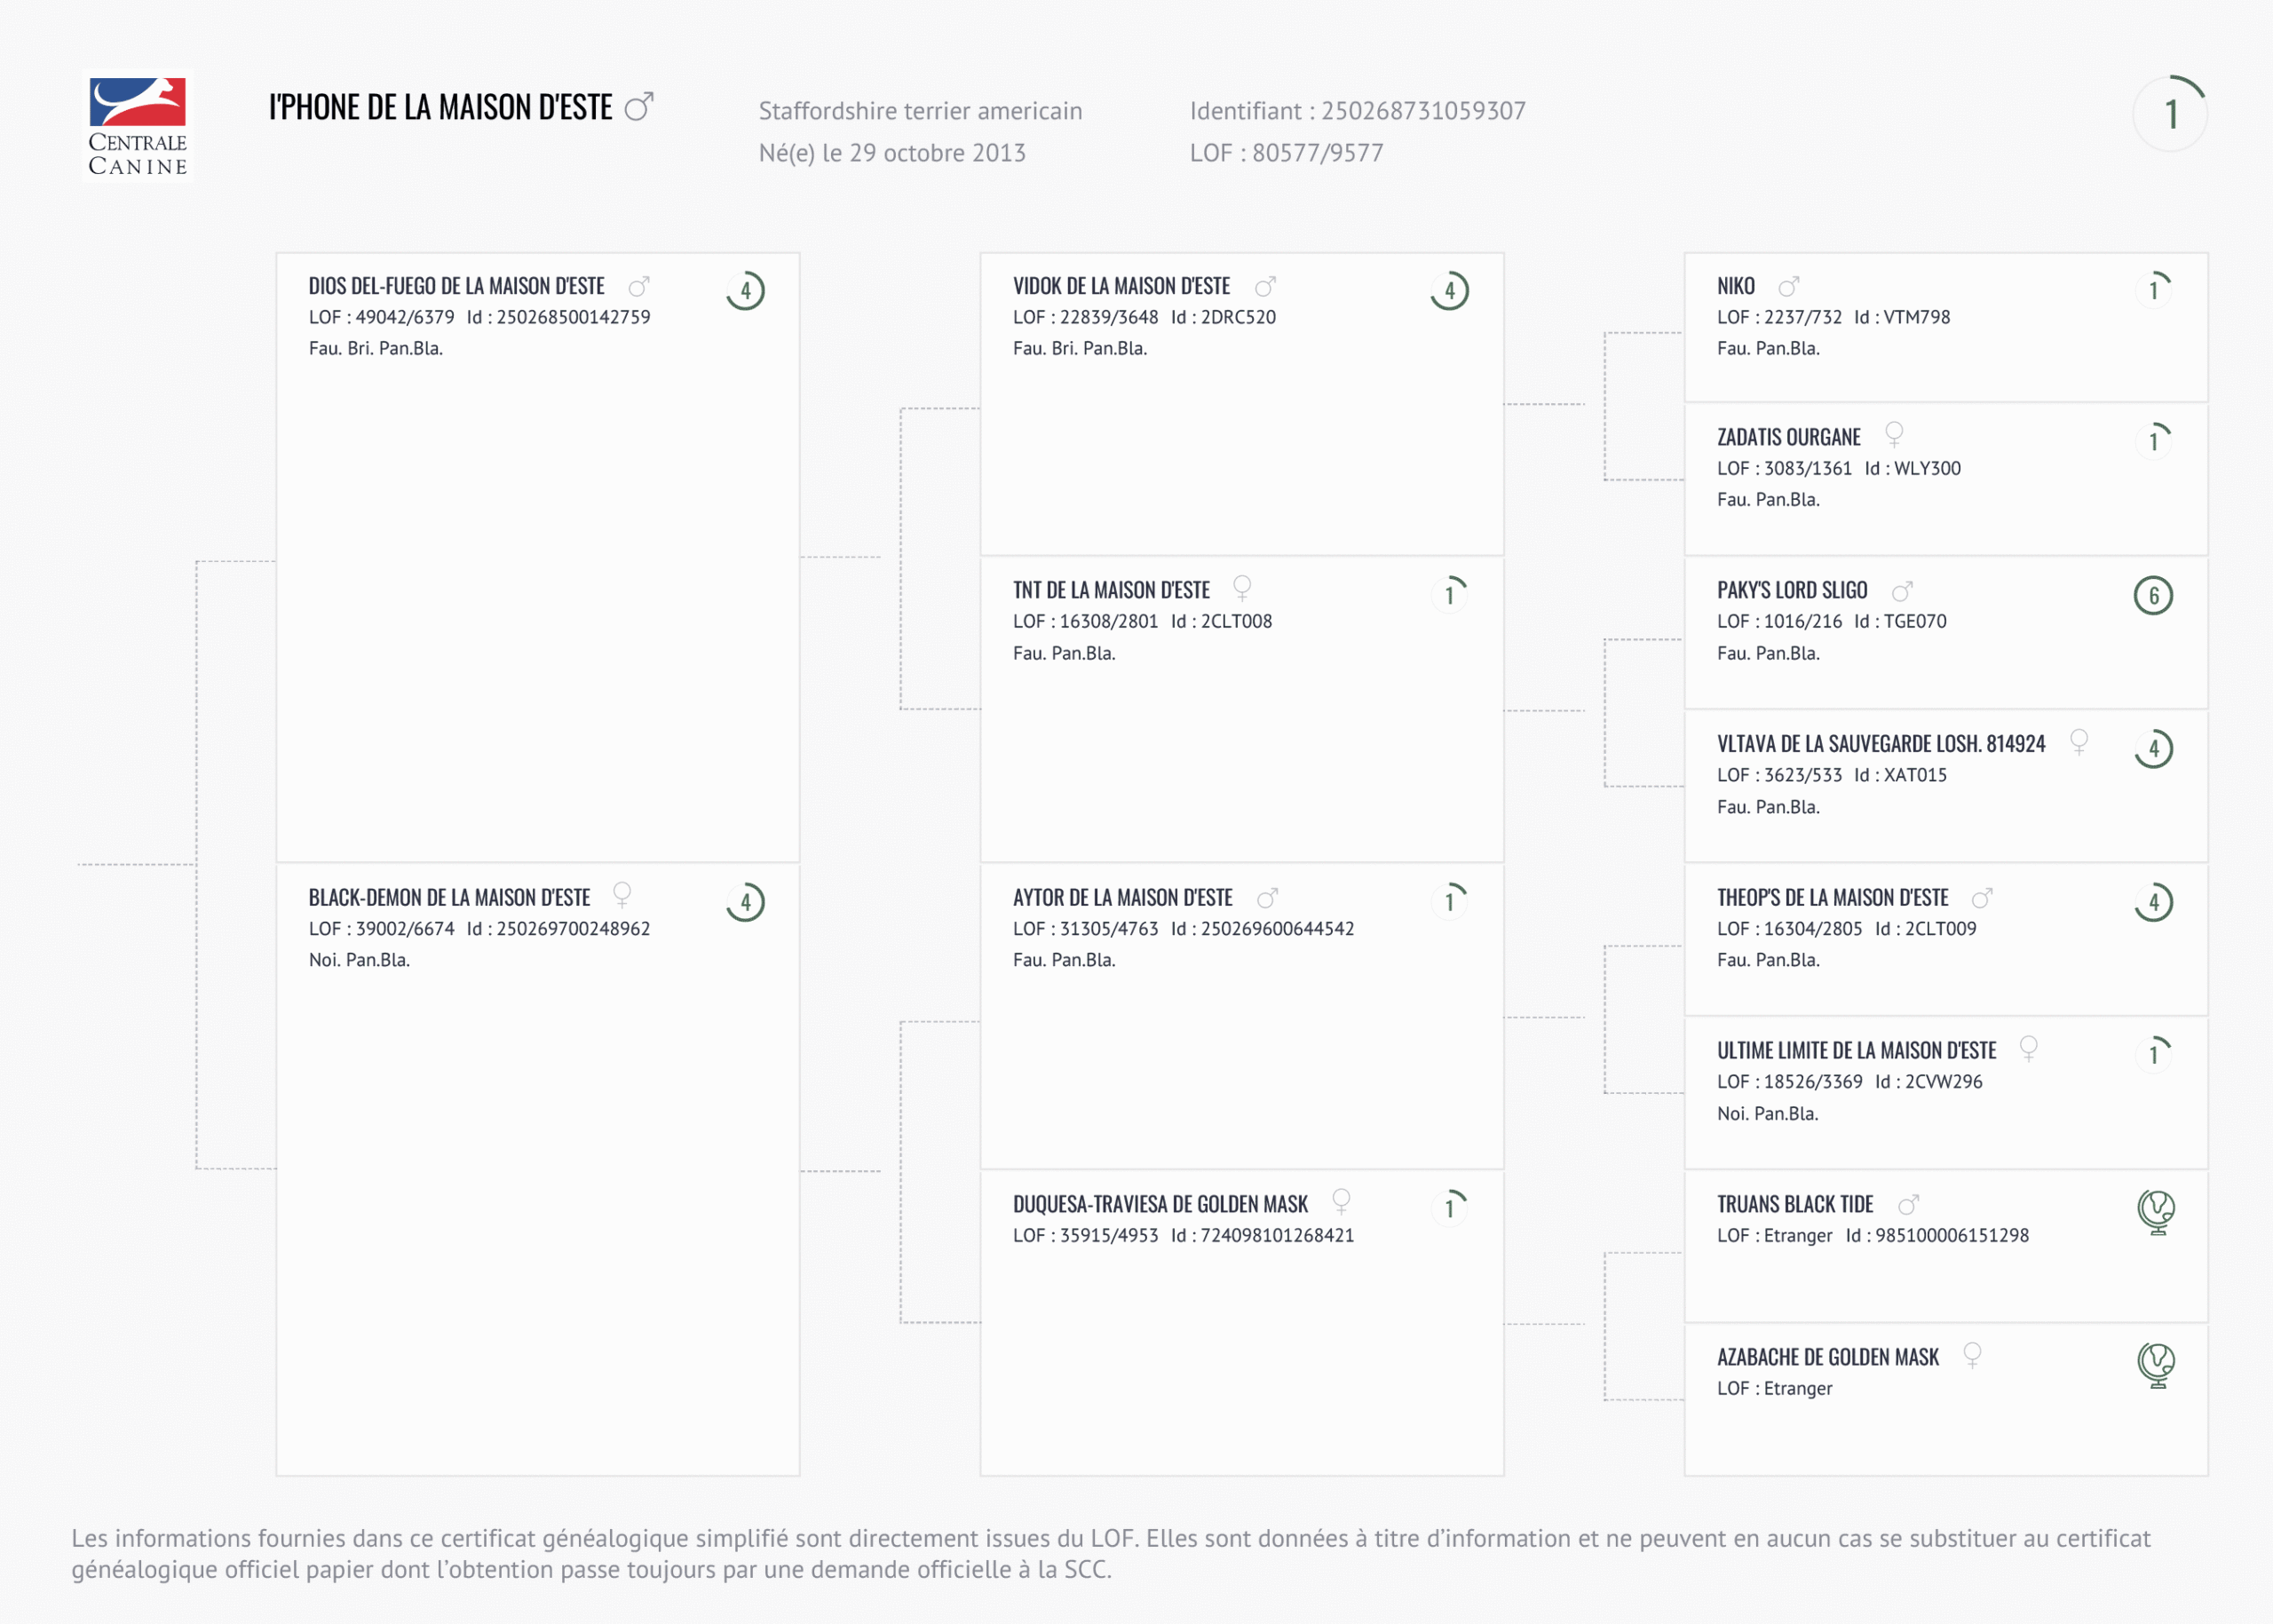Click the rating badge 6 on Paky's Lord Sligo
Image resolution: width=2273 pixels, height=1624 pixels.
point(2153,596)
